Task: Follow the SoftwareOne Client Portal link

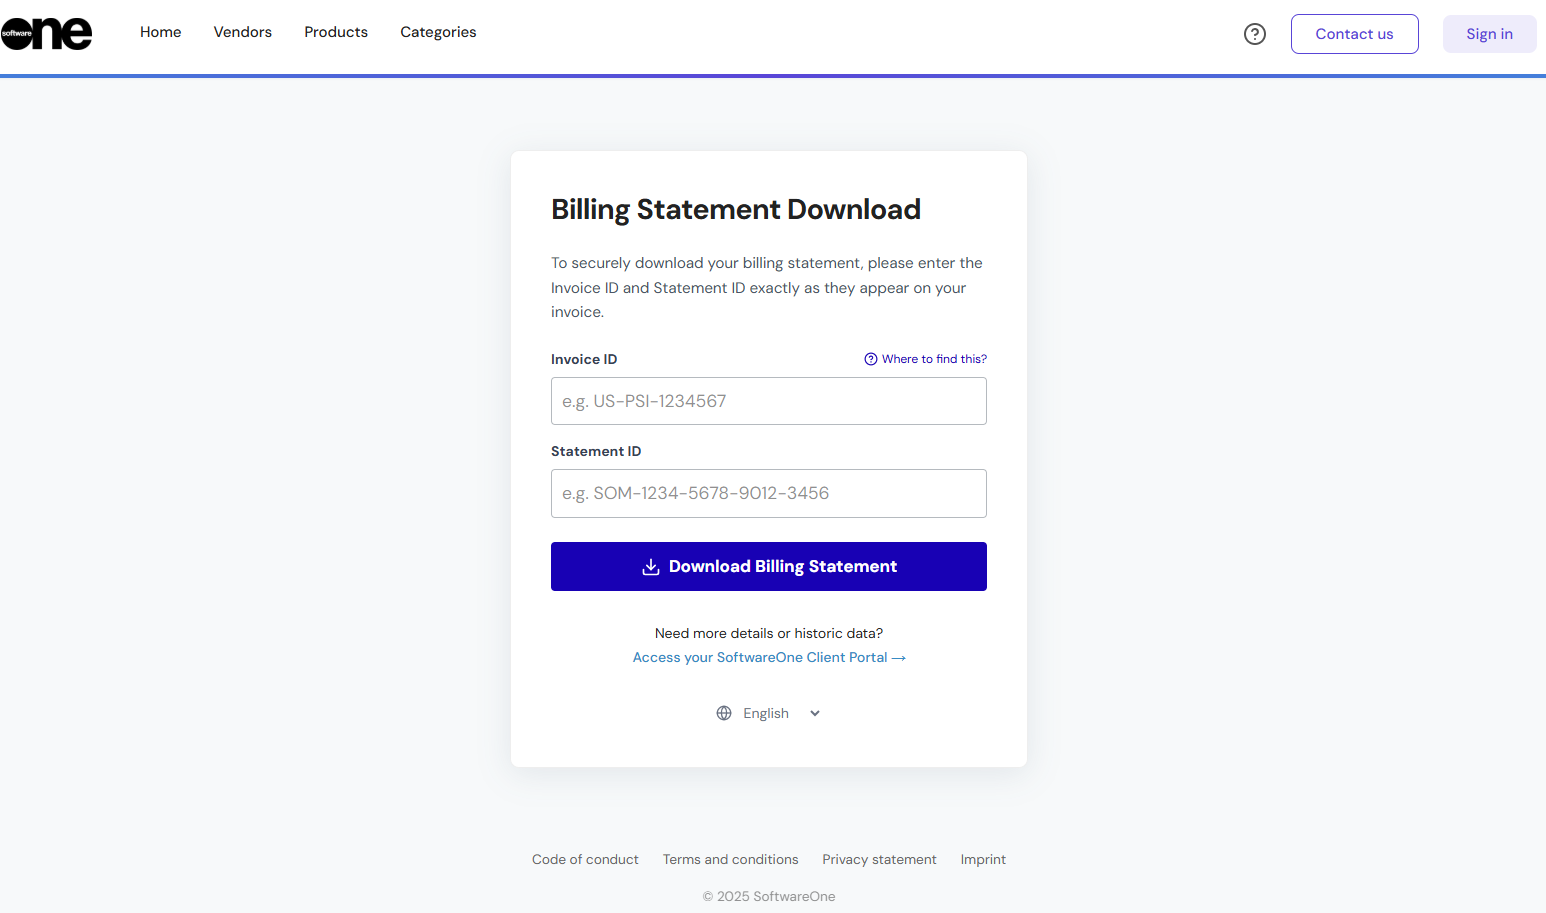Action: pos(768,657)
